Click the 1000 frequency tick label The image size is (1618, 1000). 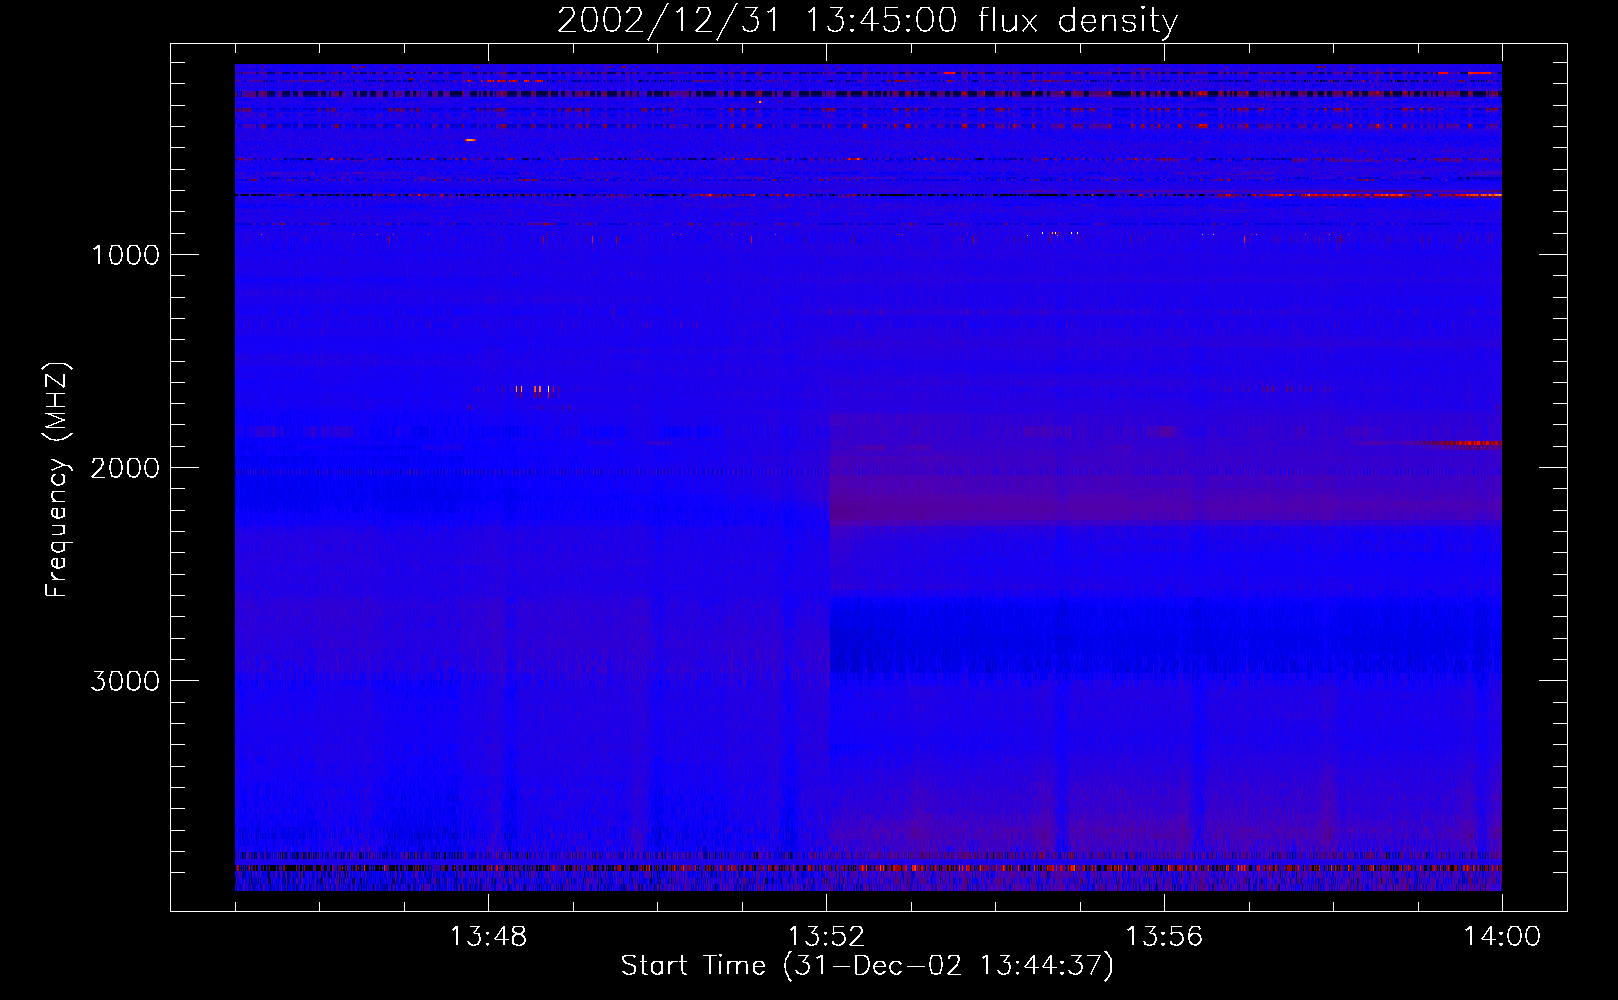tap(125, 255)
